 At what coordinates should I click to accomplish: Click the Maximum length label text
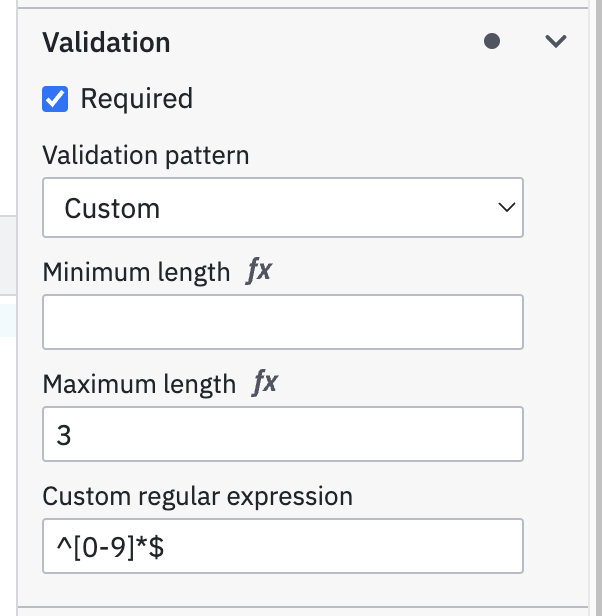click(x=139, y=384)
